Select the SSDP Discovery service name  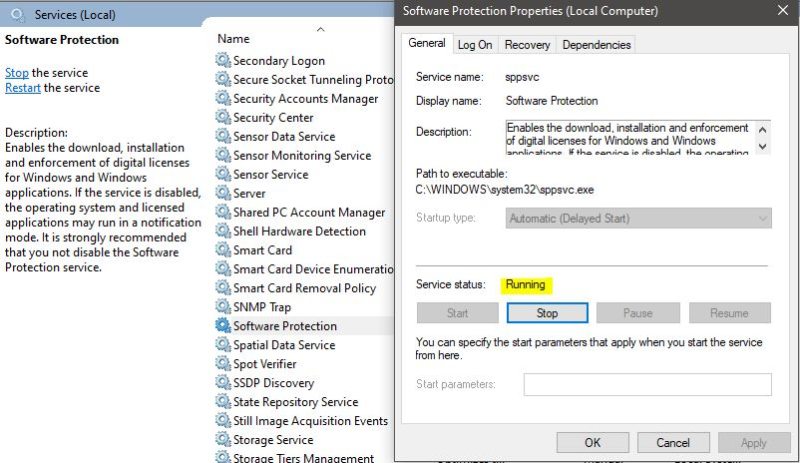tap(273, 383)
